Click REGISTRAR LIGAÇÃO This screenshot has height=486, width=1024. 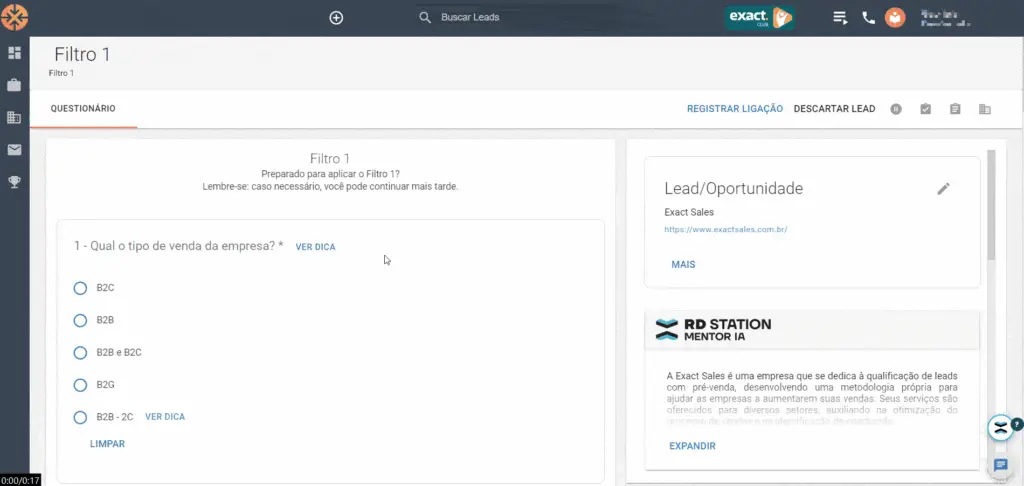(734, 109)
